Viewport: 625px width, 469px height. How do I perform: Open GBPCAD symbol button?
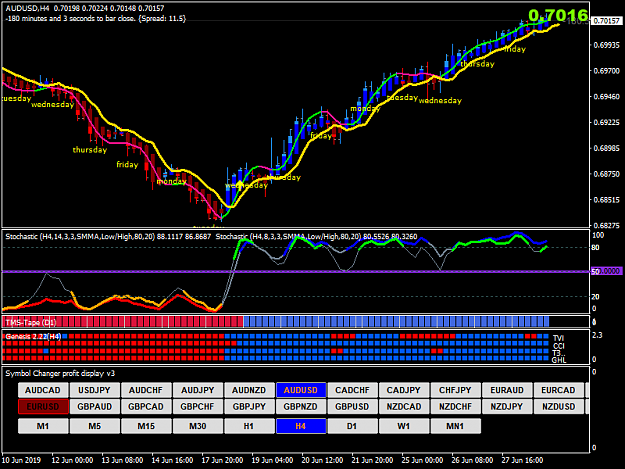[146, 407]
